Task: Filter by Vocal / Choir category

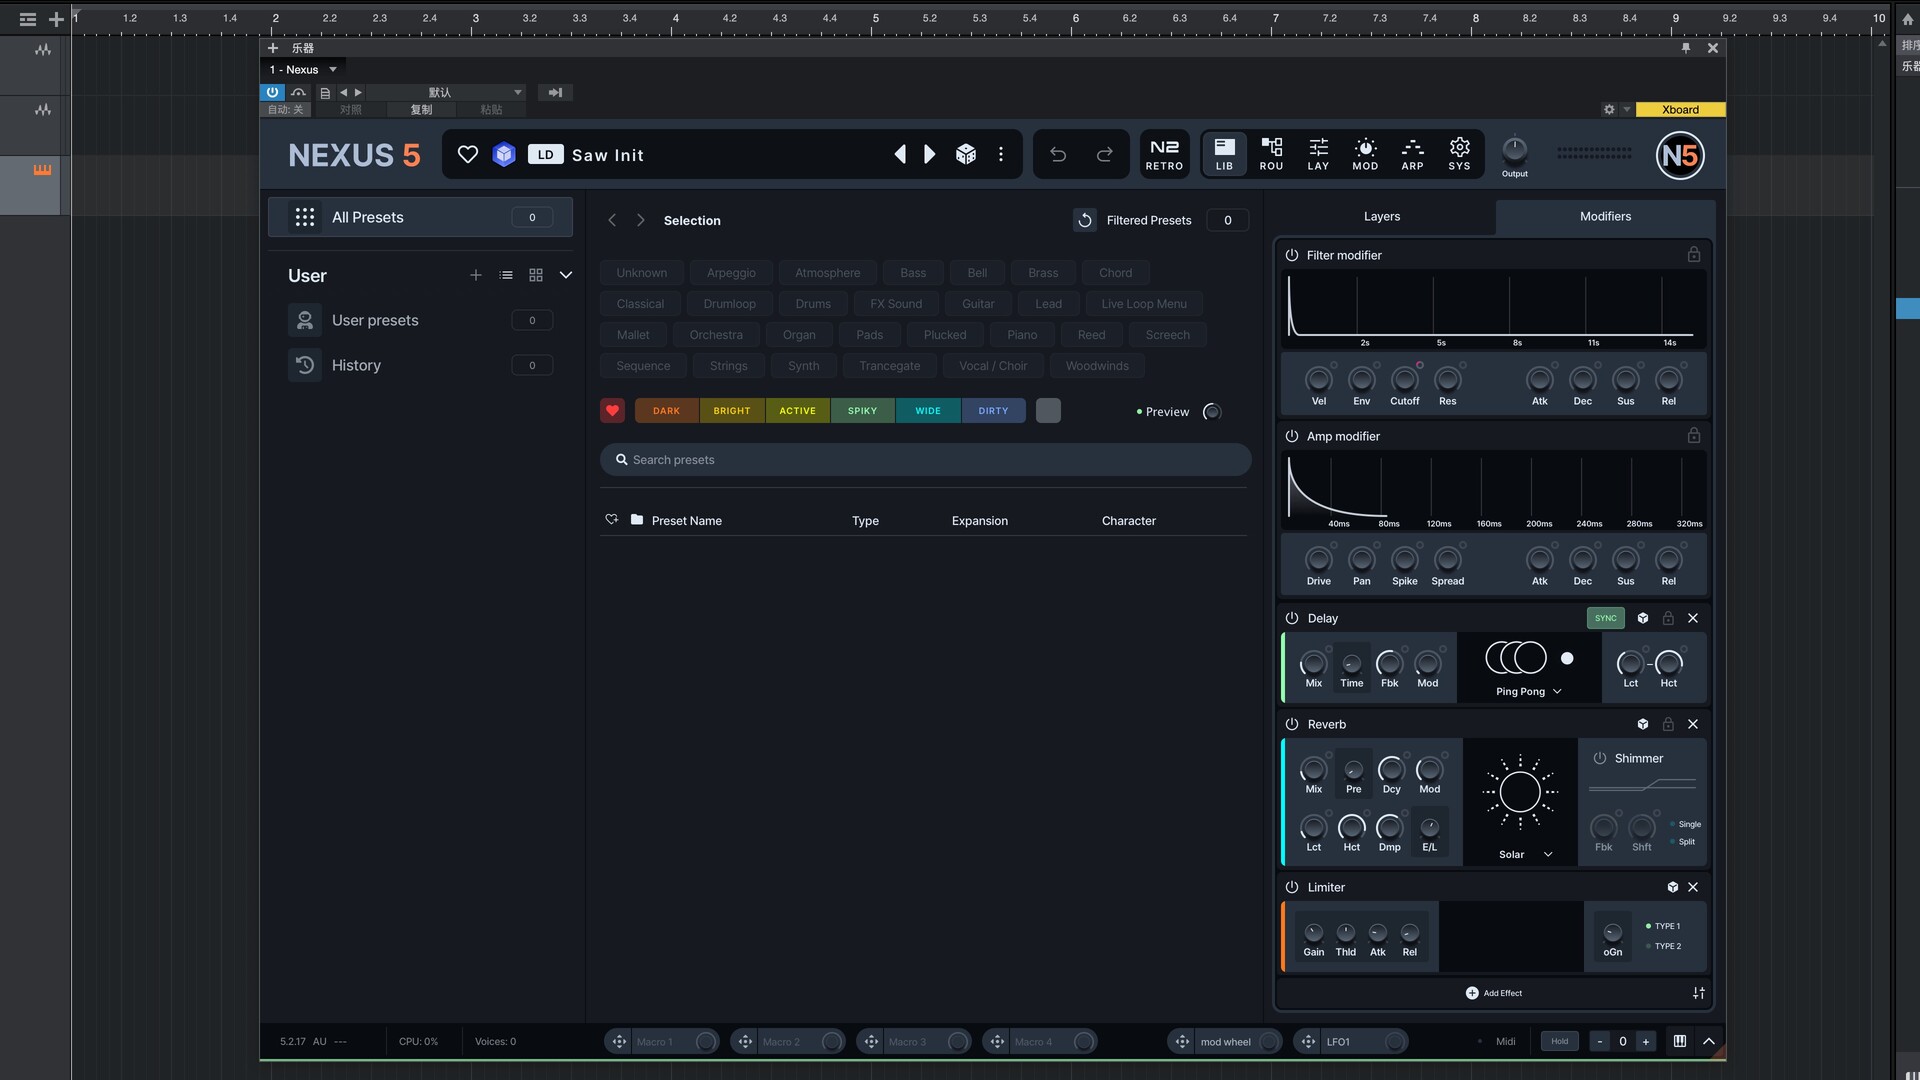Action: [993, 366]
